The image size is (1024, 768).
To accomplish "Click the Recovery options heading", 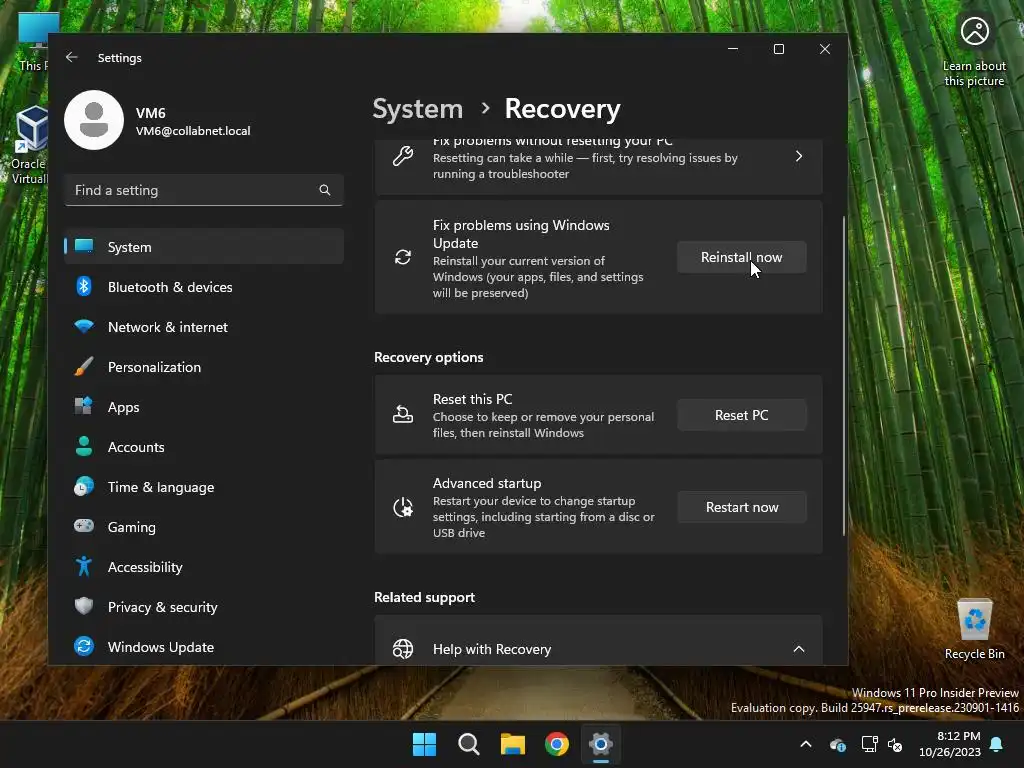I will tap(428, 357).
